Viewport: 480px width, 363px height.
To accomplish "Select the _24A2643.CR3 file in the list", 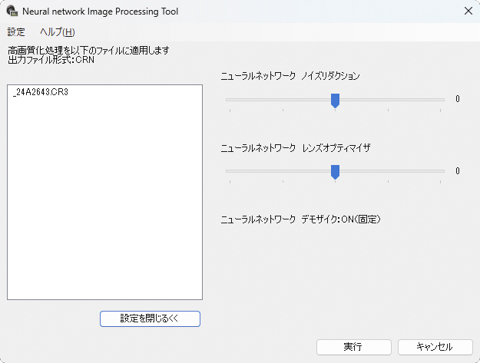I will pos(41,92).
